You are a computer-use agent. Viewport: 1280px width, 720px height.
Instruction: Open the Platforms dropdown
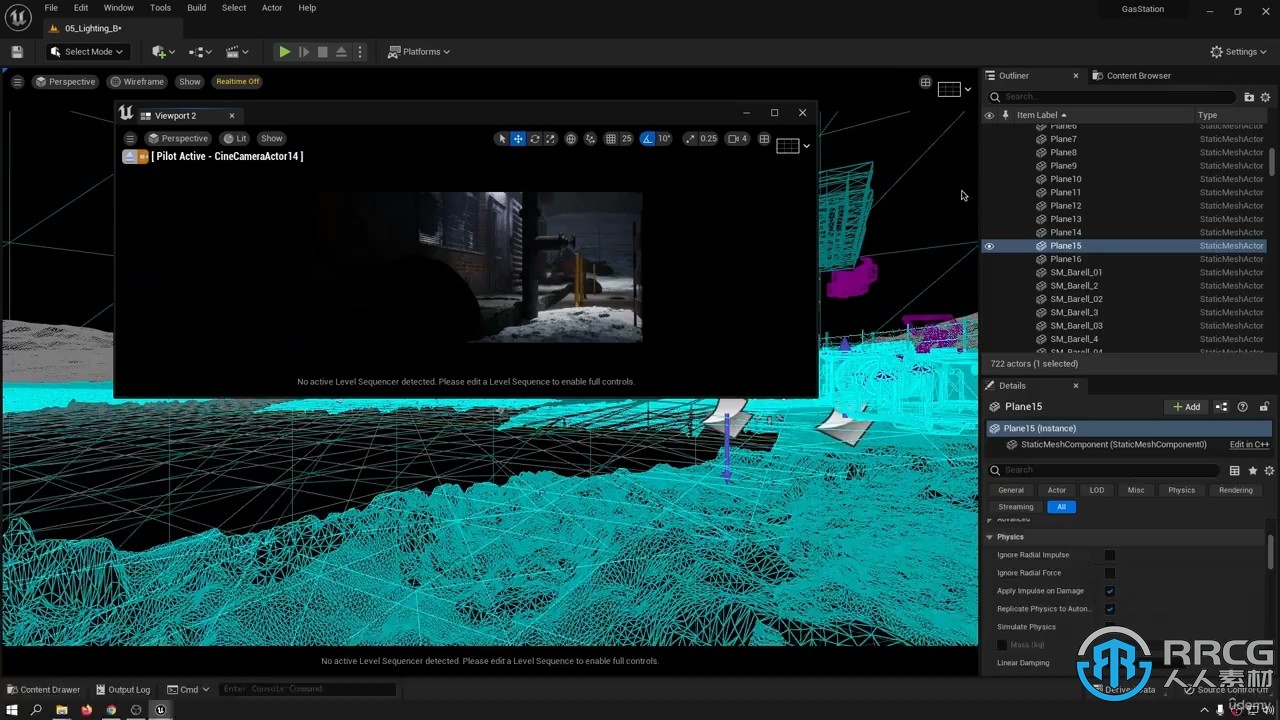[x=419, y=52]
